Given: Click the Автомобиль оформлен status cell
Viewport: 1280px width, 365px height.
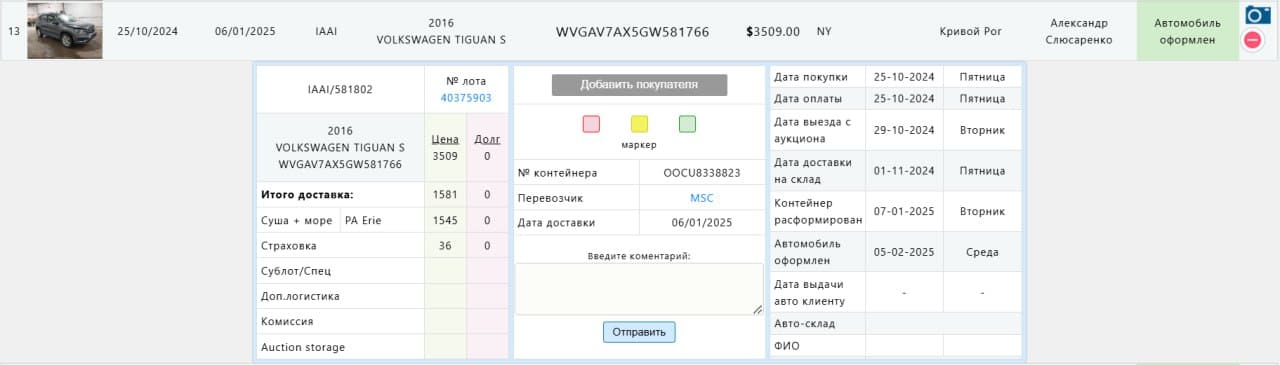Looking at the screenshot, I should pos(1187,31).
